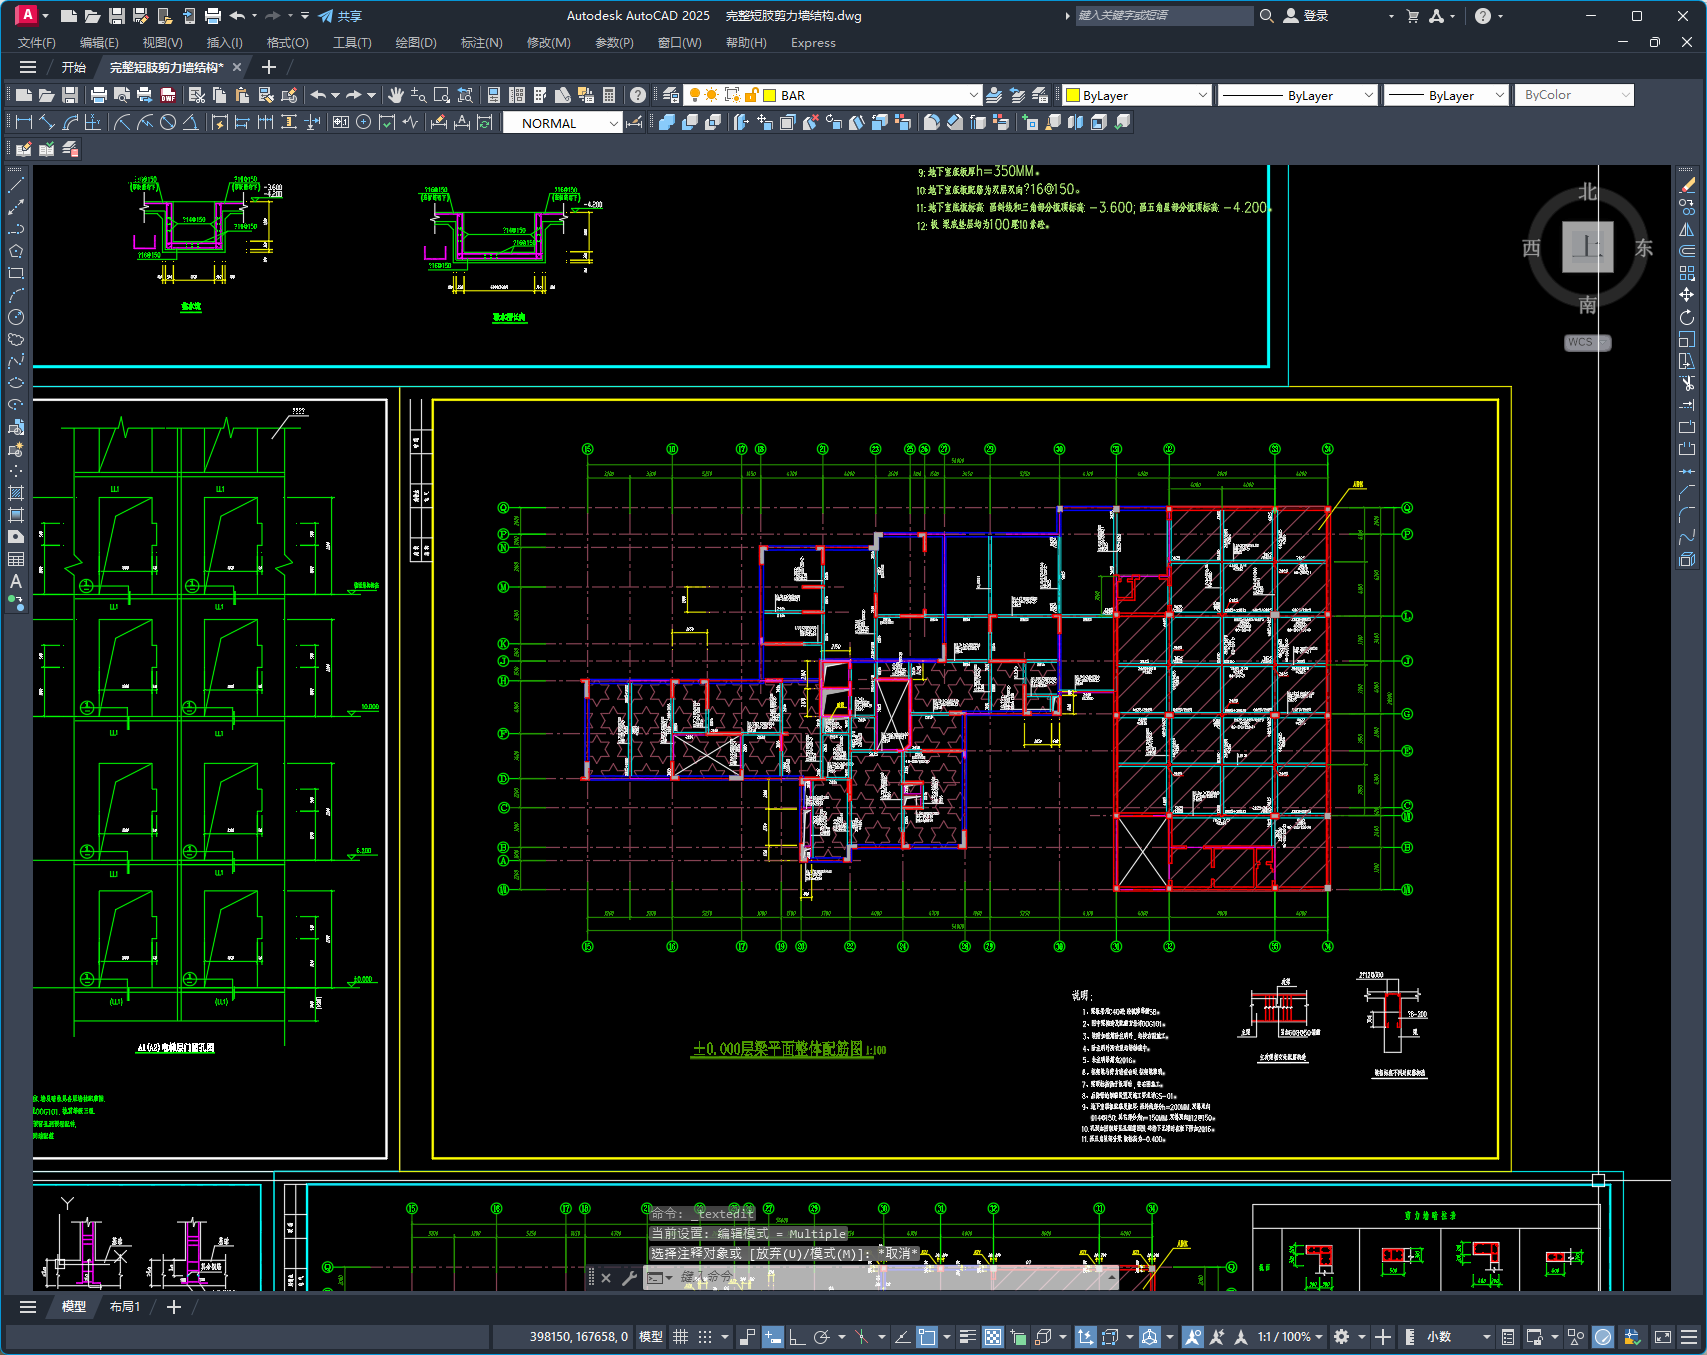Click the 上 face of the ViewCube
1707x1355 pixels.
(1588, 247)
